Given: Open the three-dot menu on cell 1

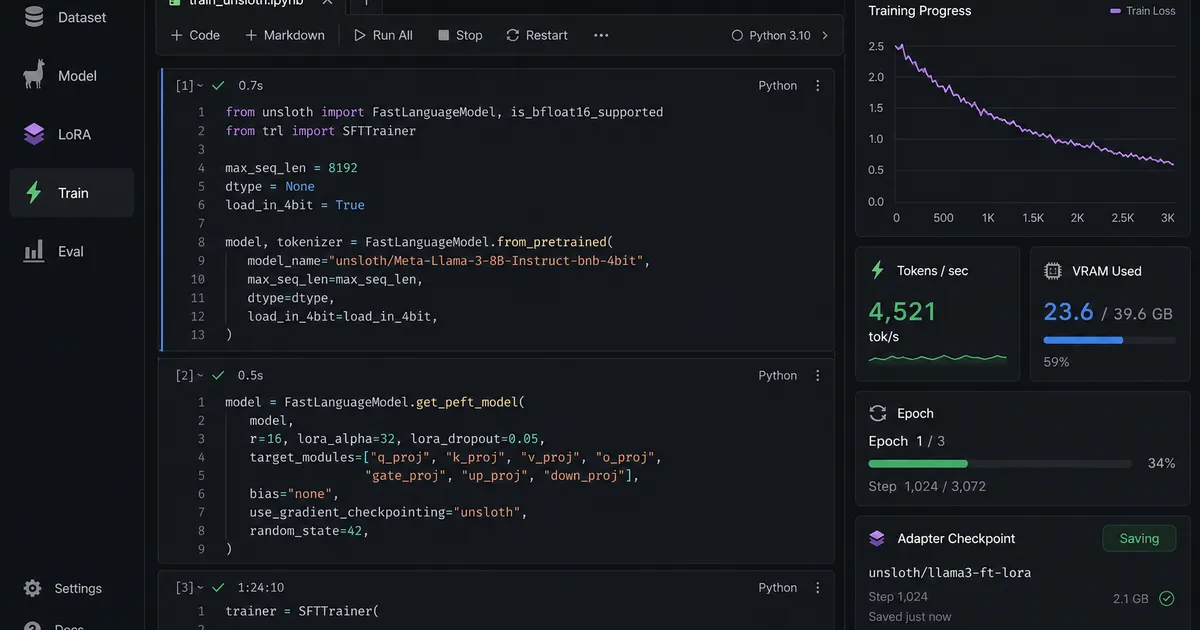Looking at the screenshot, I should pos(818,86).
